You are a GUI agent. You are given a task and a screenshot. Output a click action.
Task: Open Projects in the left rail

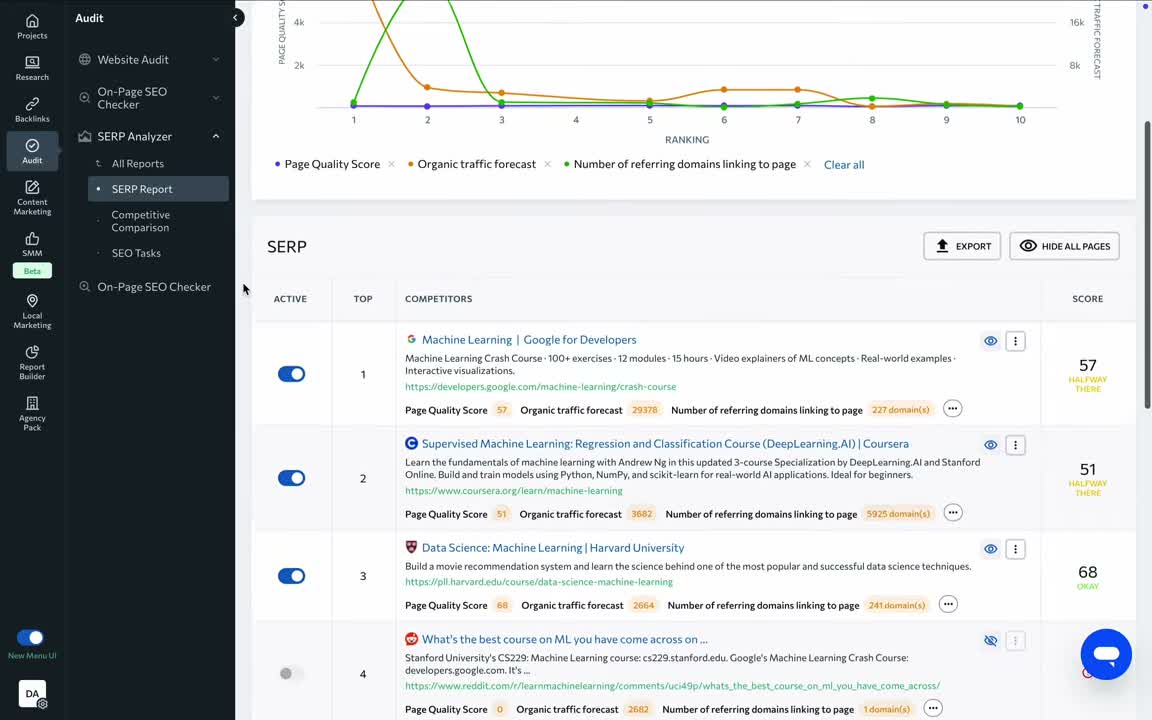(x=32, y=26)
